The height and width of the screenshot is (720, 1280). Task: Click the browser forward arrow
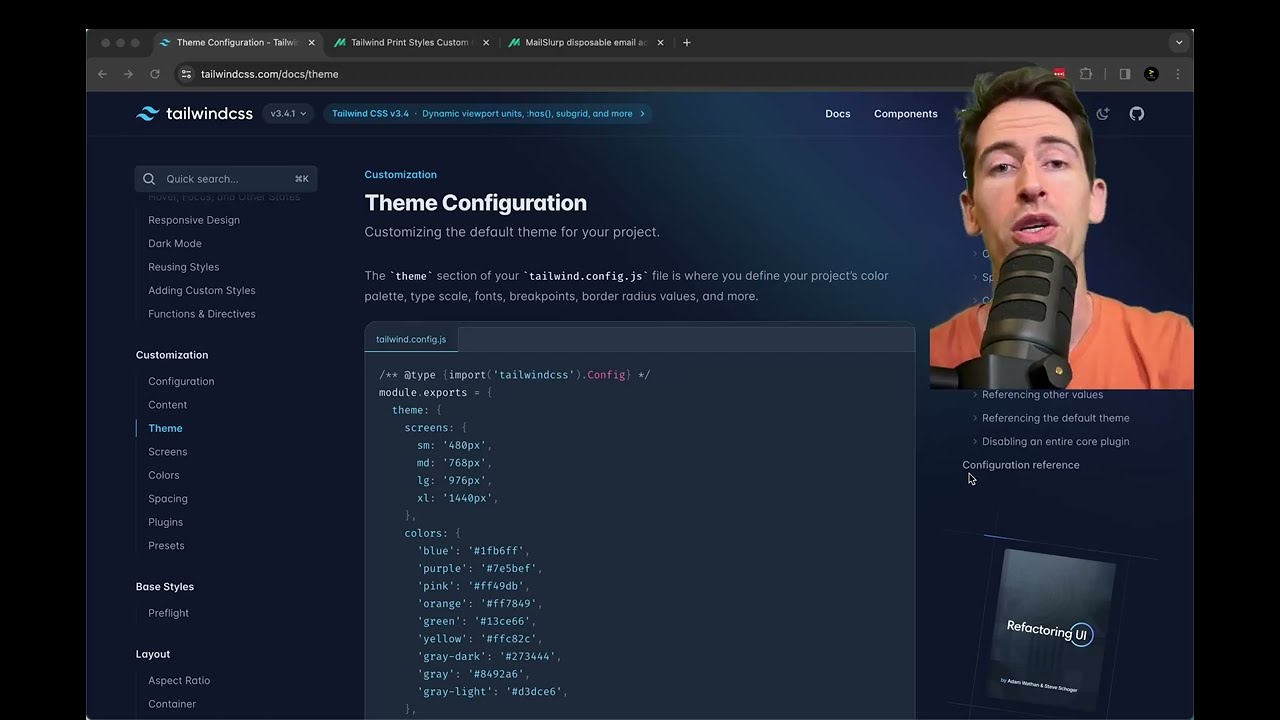[x=128, y=74]
